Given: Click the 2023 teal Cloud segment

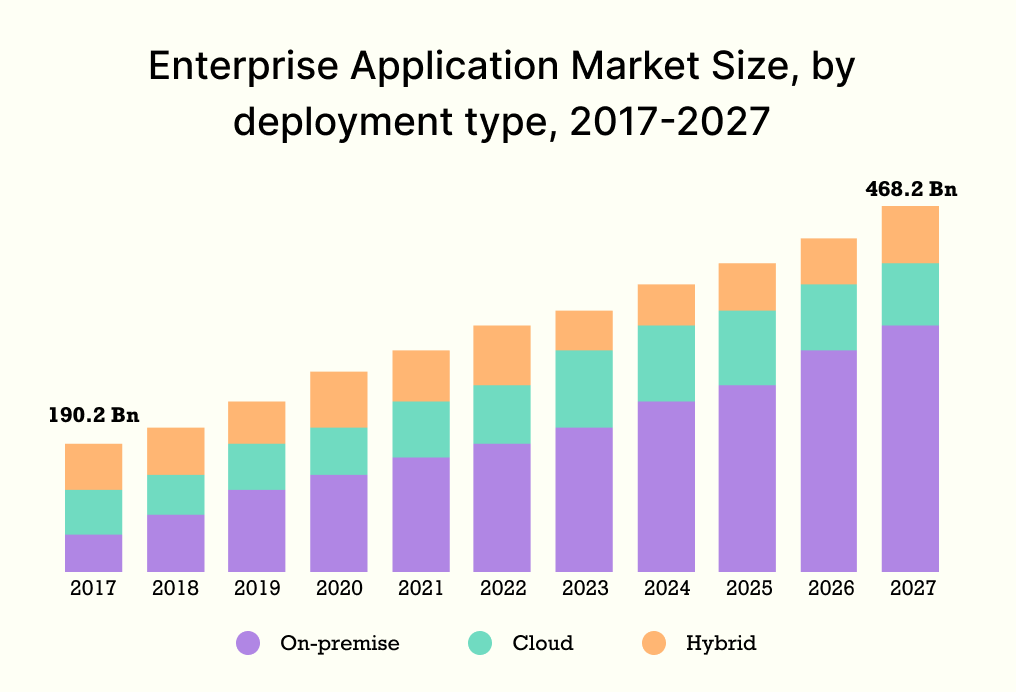Looking at the screenshot, I should (584, 389).
